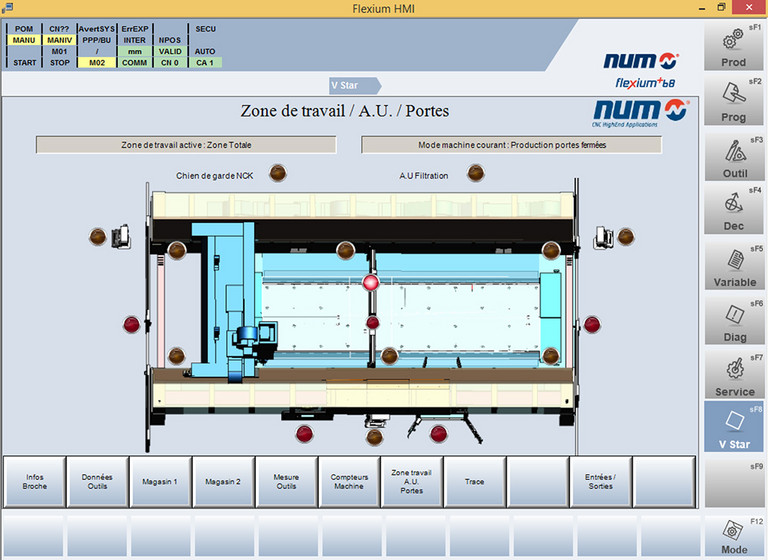Go to the Dec offsets page
Screen dimensions: 768x560
[734, 210]
